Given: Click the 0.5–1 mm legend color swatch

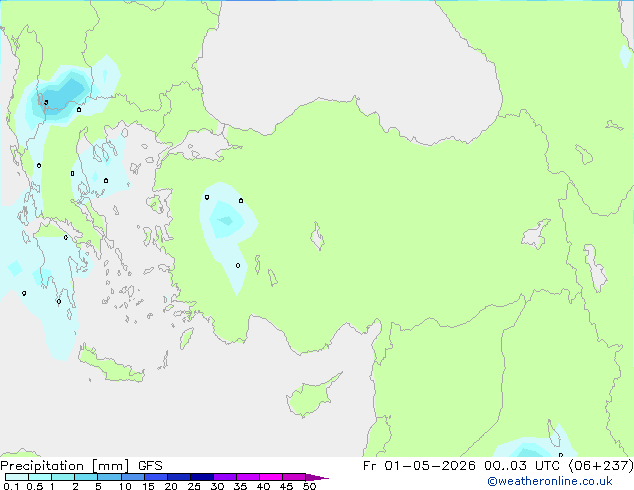Looking at the screenshot, I should [x=40, y=477].
